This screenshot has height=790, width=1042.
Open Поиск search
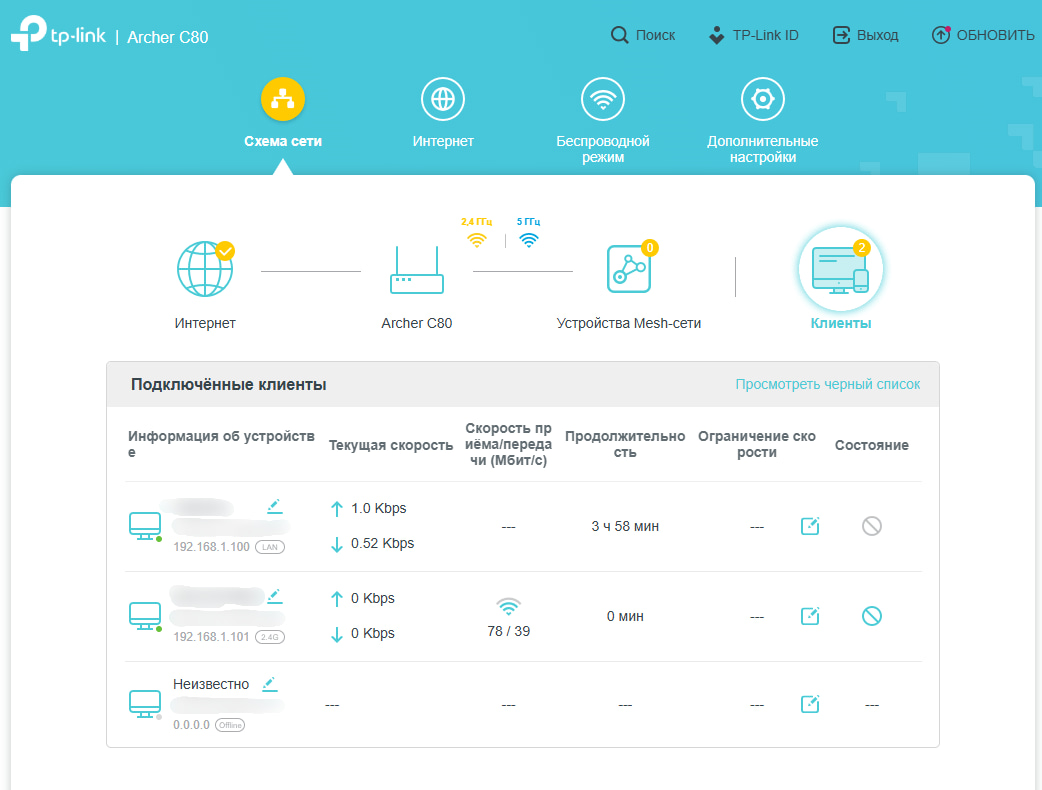pos(643,35)
